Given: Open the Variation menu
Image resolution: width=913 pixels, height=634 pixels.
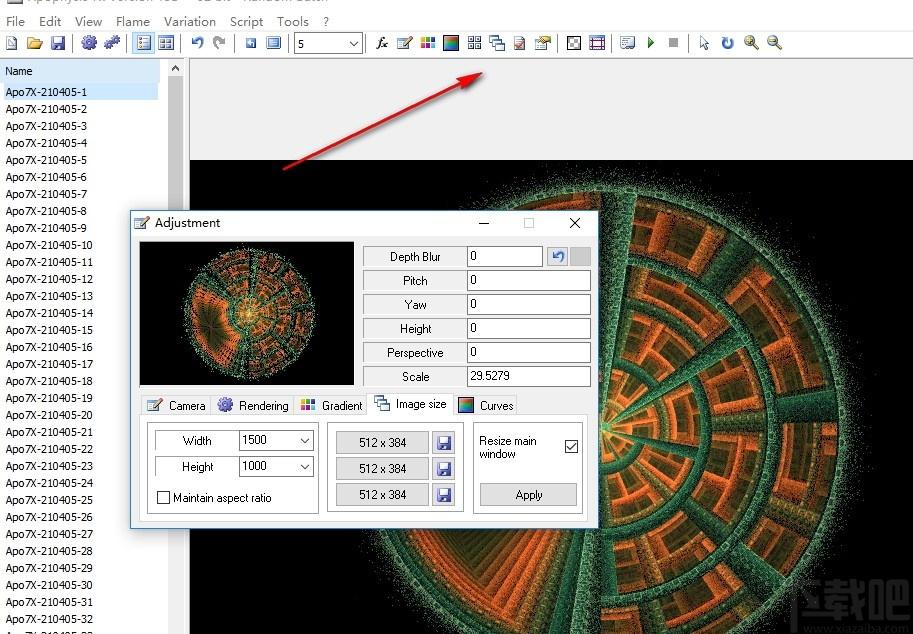Looking at the screenshot, I should tap(190, 22).
